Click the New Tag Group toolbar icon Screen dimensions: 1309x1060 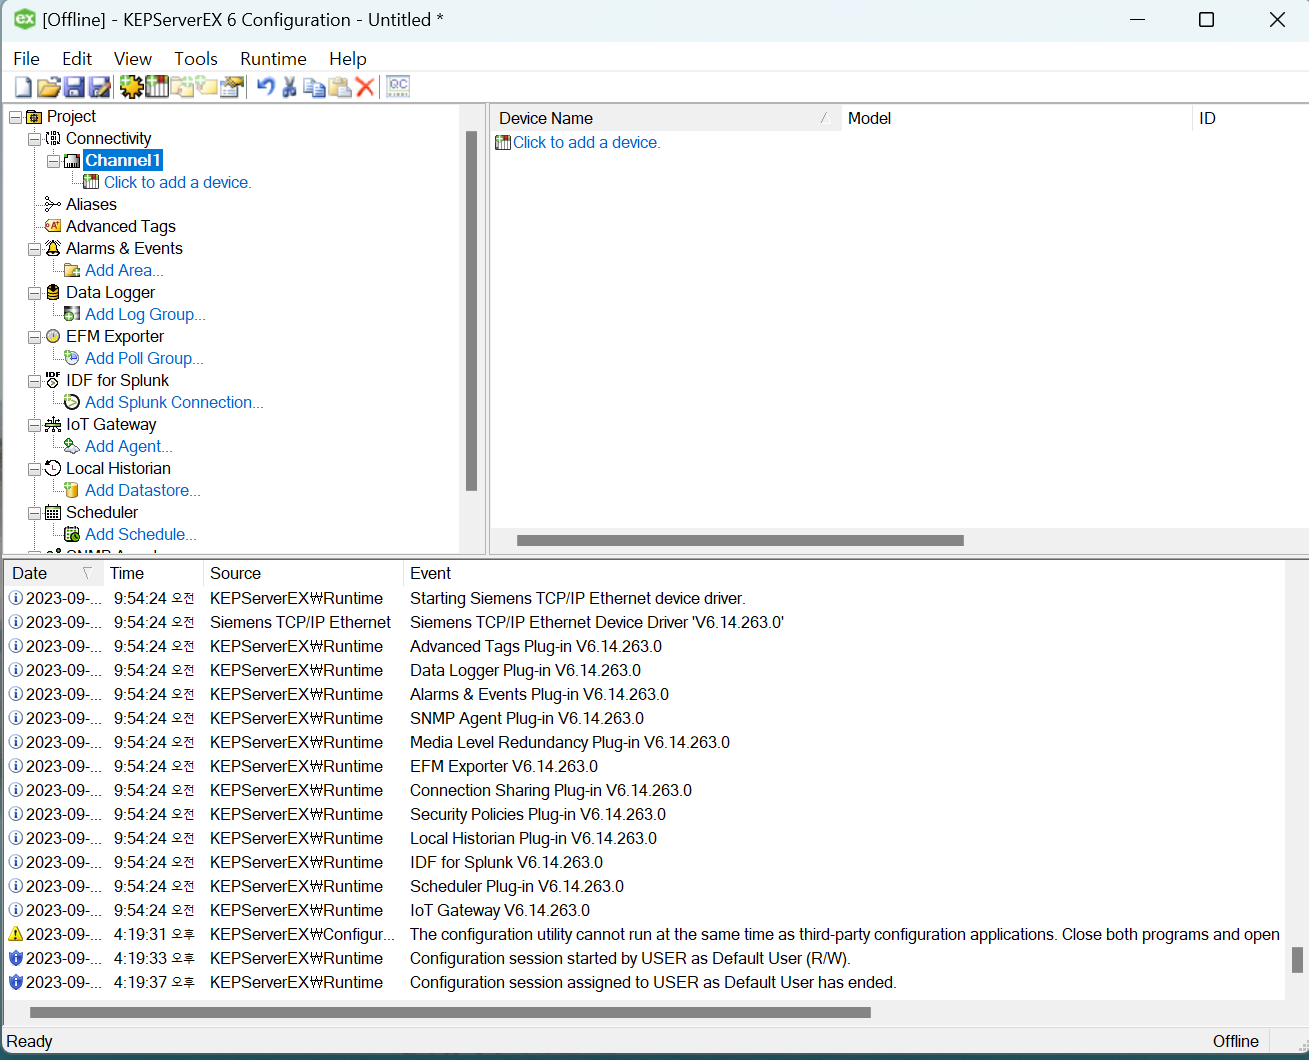(x=182, y=87)
